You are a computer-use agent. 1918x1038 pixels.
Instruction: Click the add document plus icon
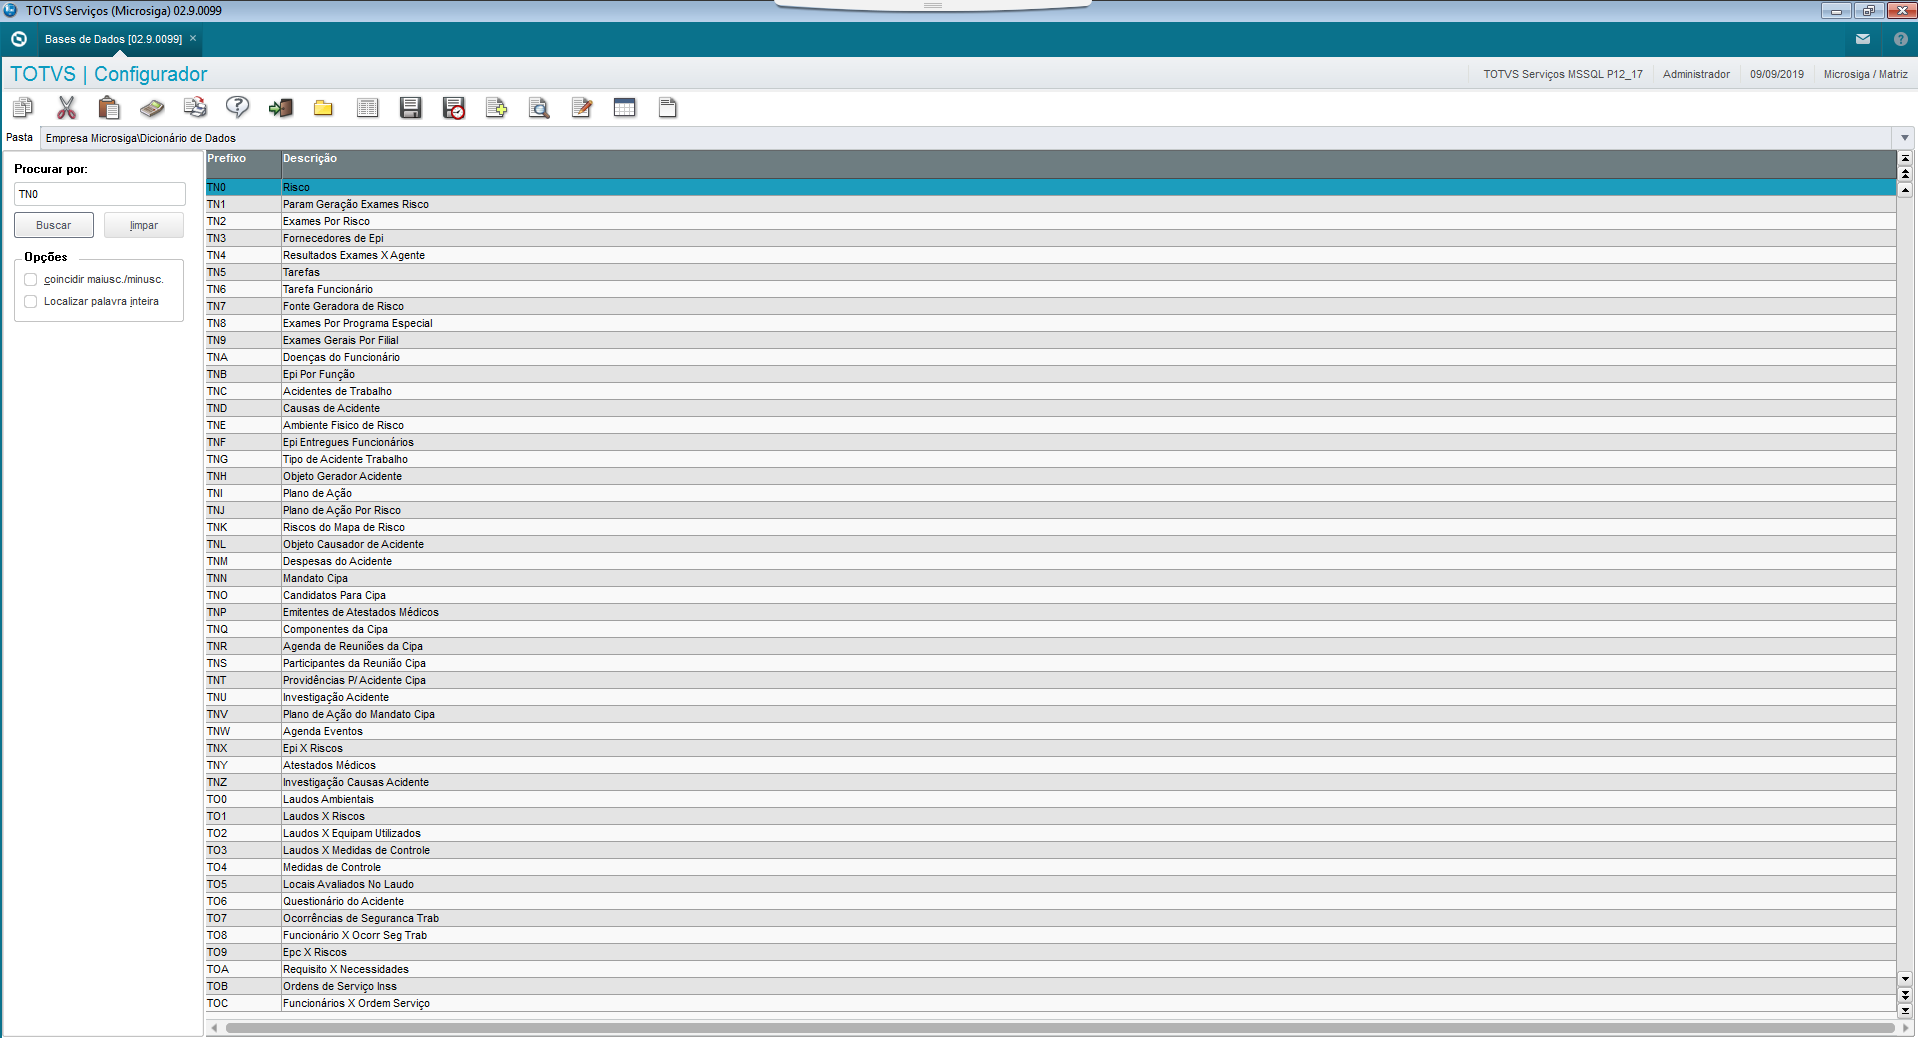pos(496,108)
